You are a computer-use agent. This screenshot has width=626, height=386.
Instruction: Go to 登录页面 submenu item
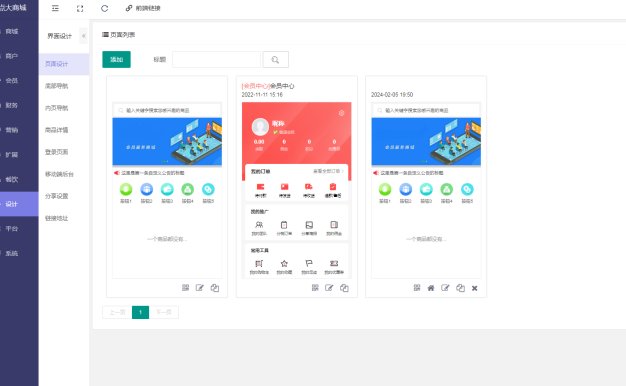point(56,152)
